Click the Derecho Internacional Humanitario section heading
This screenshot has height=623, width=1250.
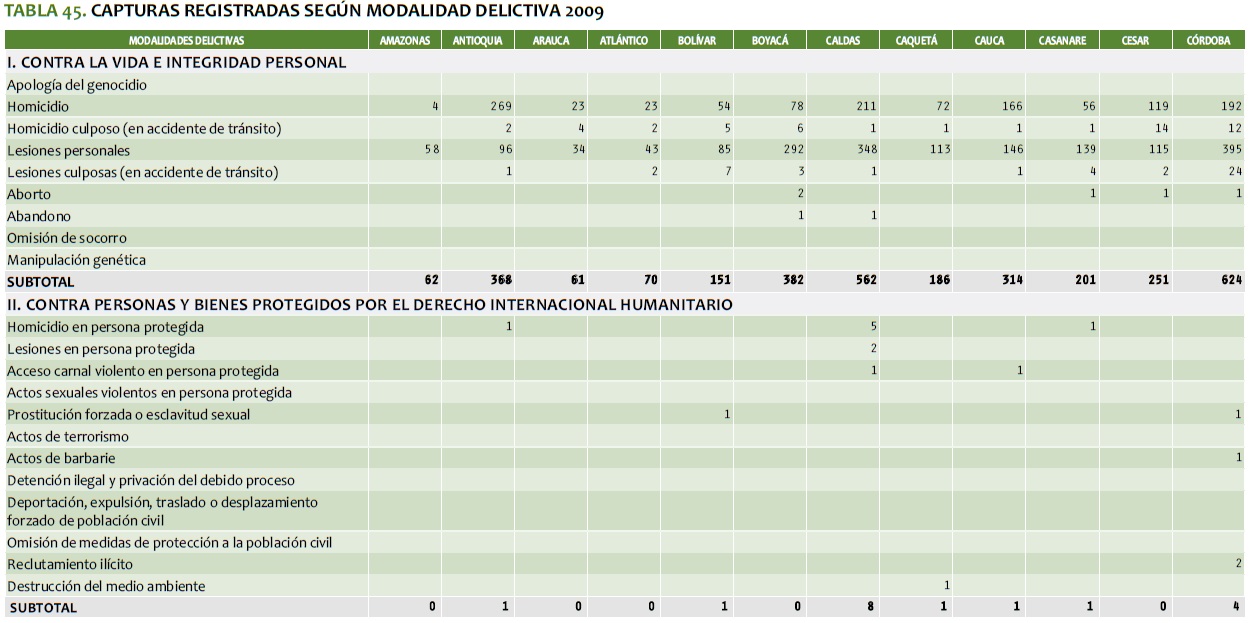[370, 304]
